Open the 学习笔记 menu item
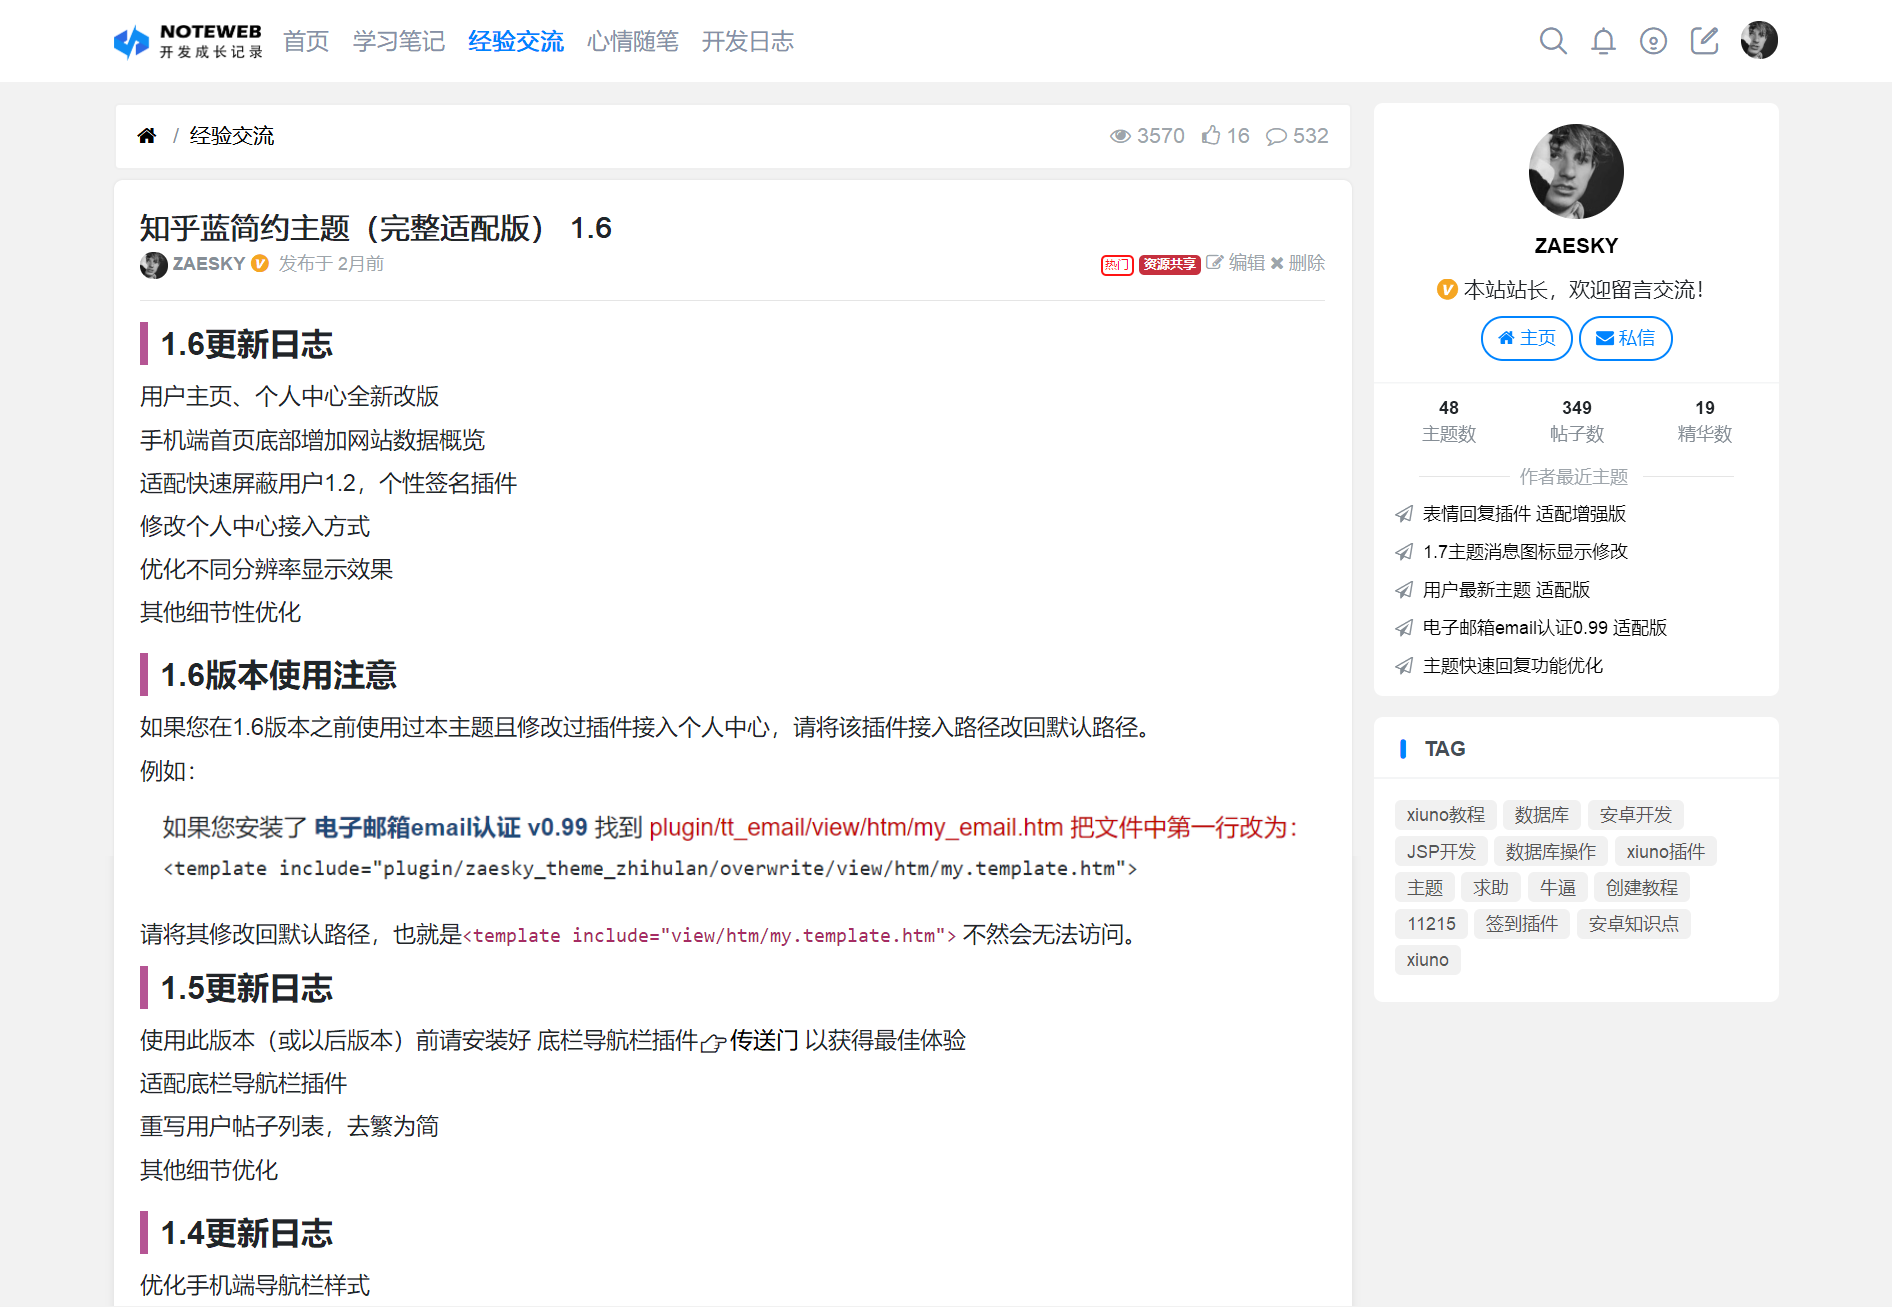 tap(398, 41)
